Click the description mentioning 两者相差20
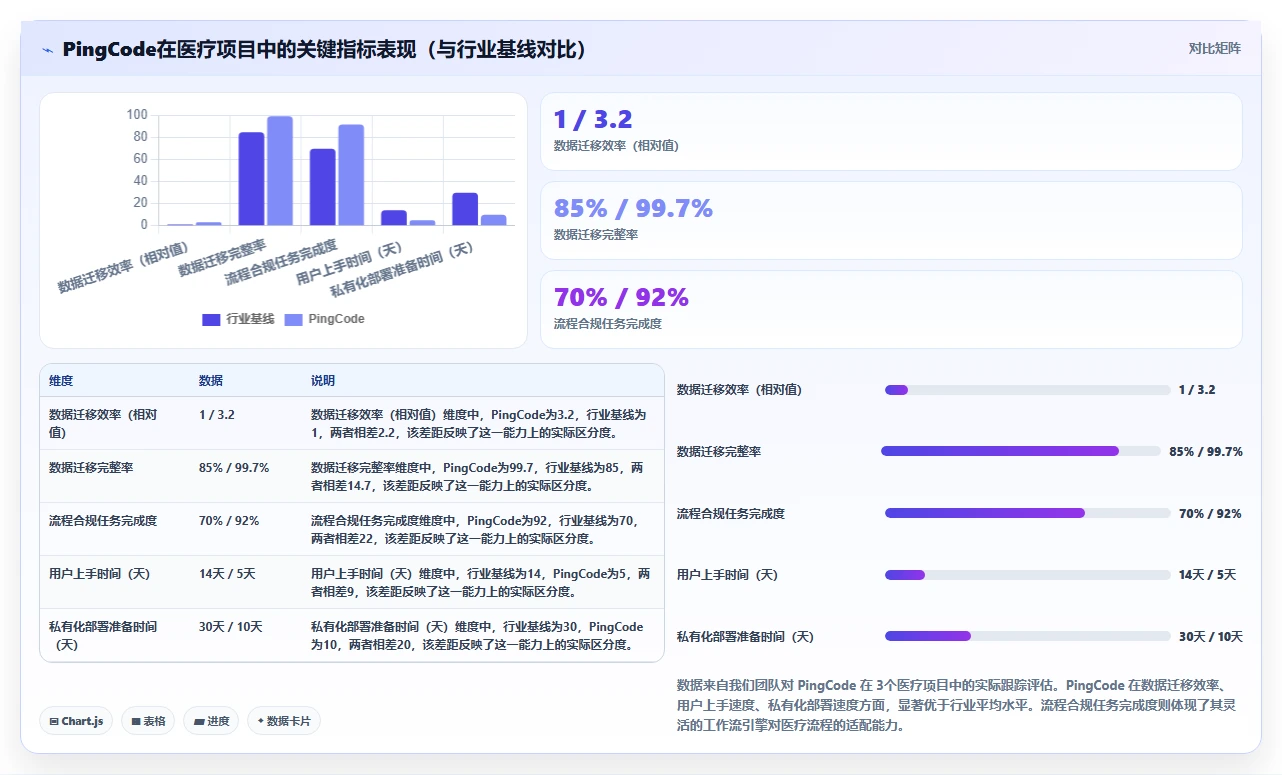The width and height of the screenshot is (1282, 775). pyautogui.click(x=479, y=635)
